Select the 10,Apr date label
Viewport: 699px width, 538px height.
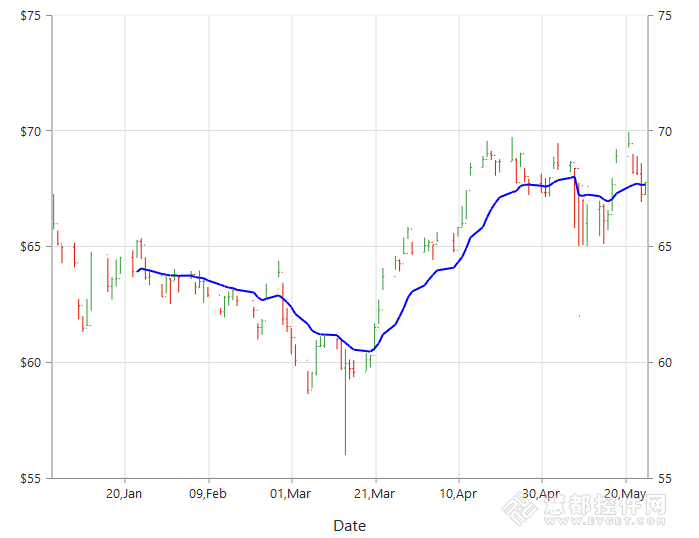point(458,494)
